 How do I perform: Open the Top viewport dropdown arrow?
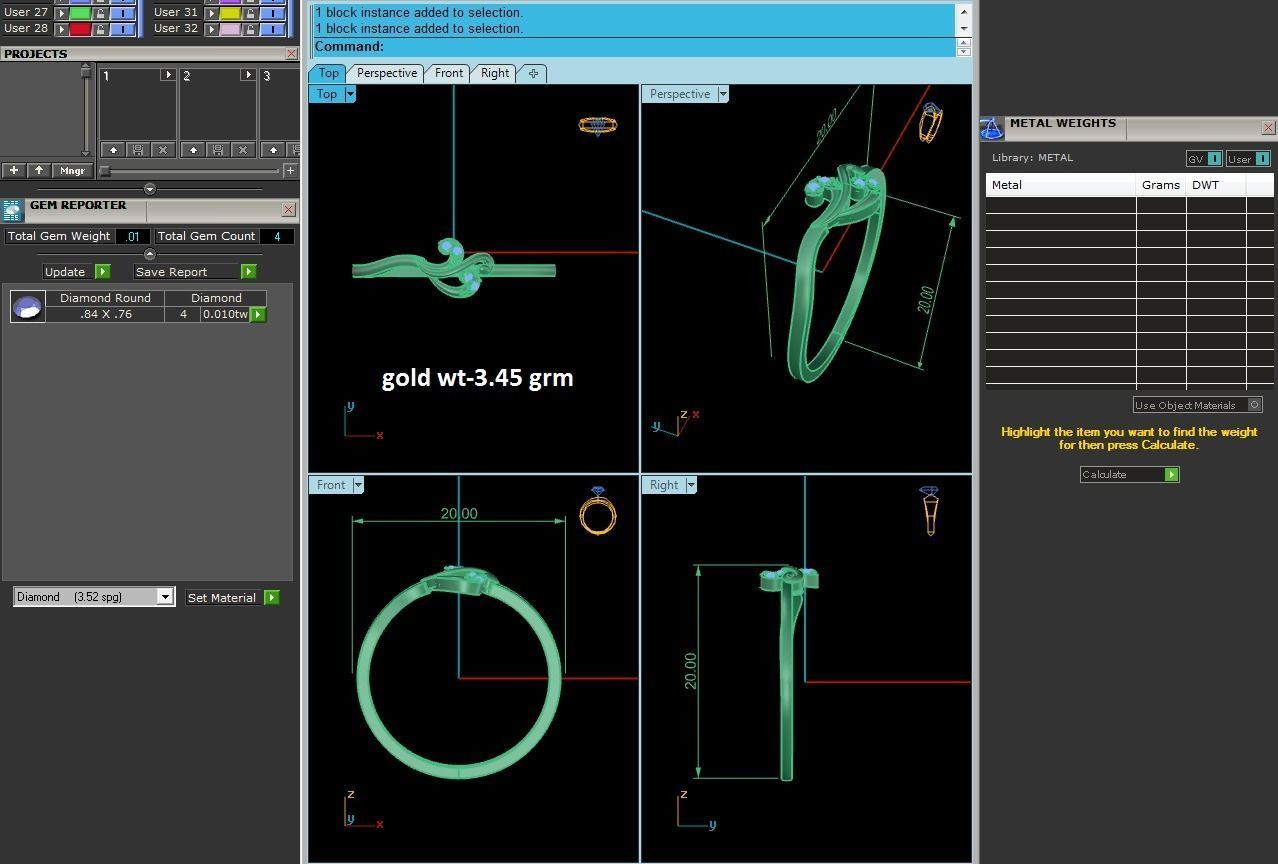point(350,94)
